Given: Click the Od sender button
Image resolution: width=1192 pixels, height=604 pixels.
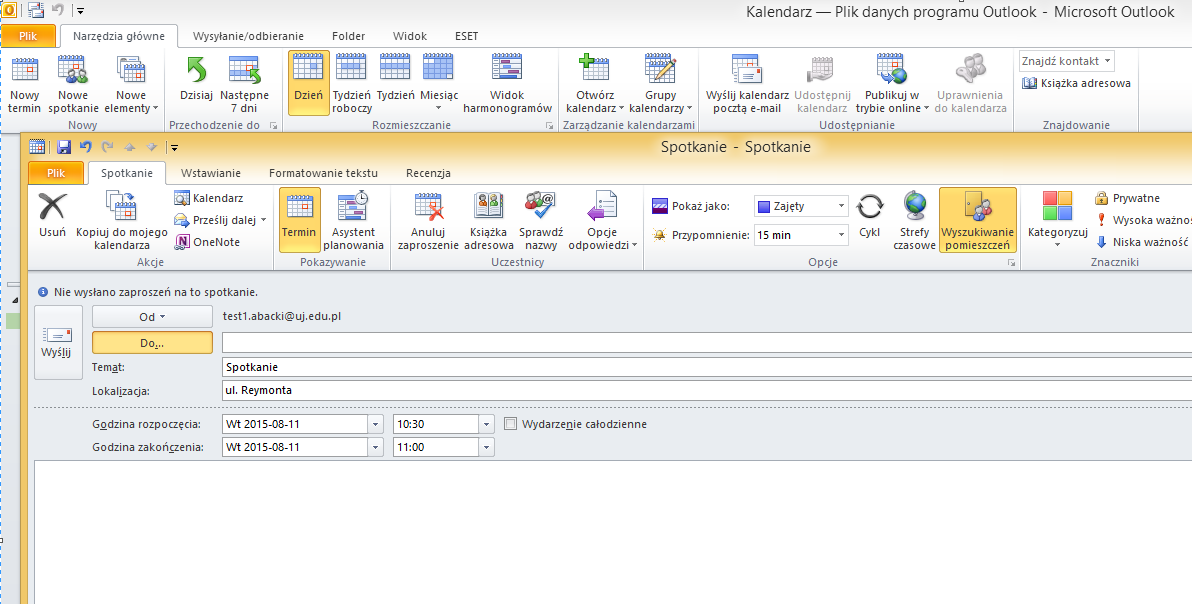Looking at the screenshot, I should (152, 317).
